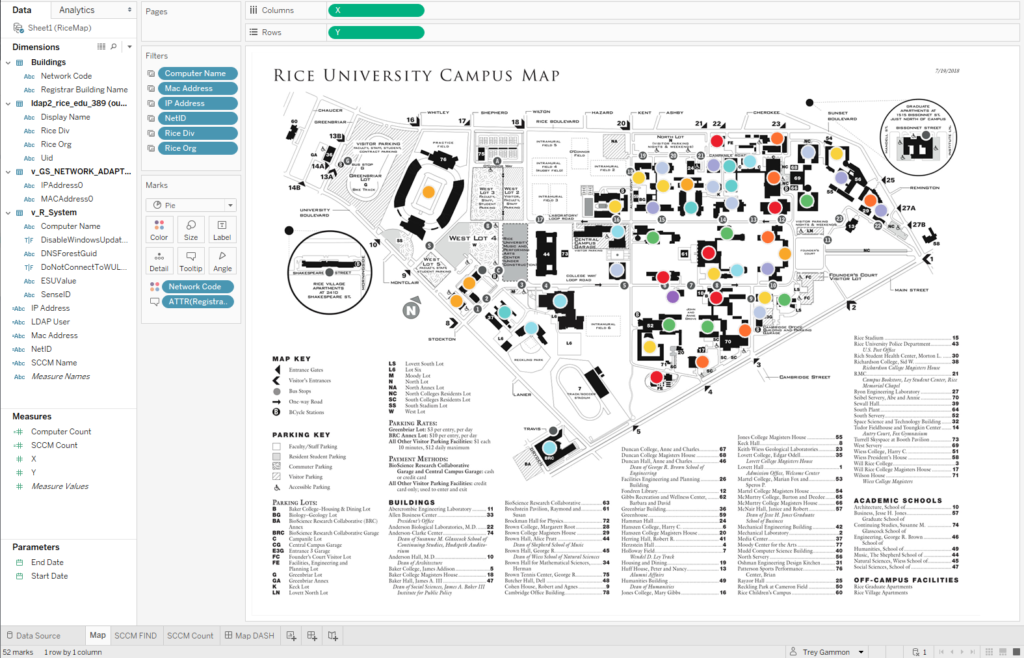Click the New Dashboard icon
The image size is (1024, 658).
pos(312,636)
